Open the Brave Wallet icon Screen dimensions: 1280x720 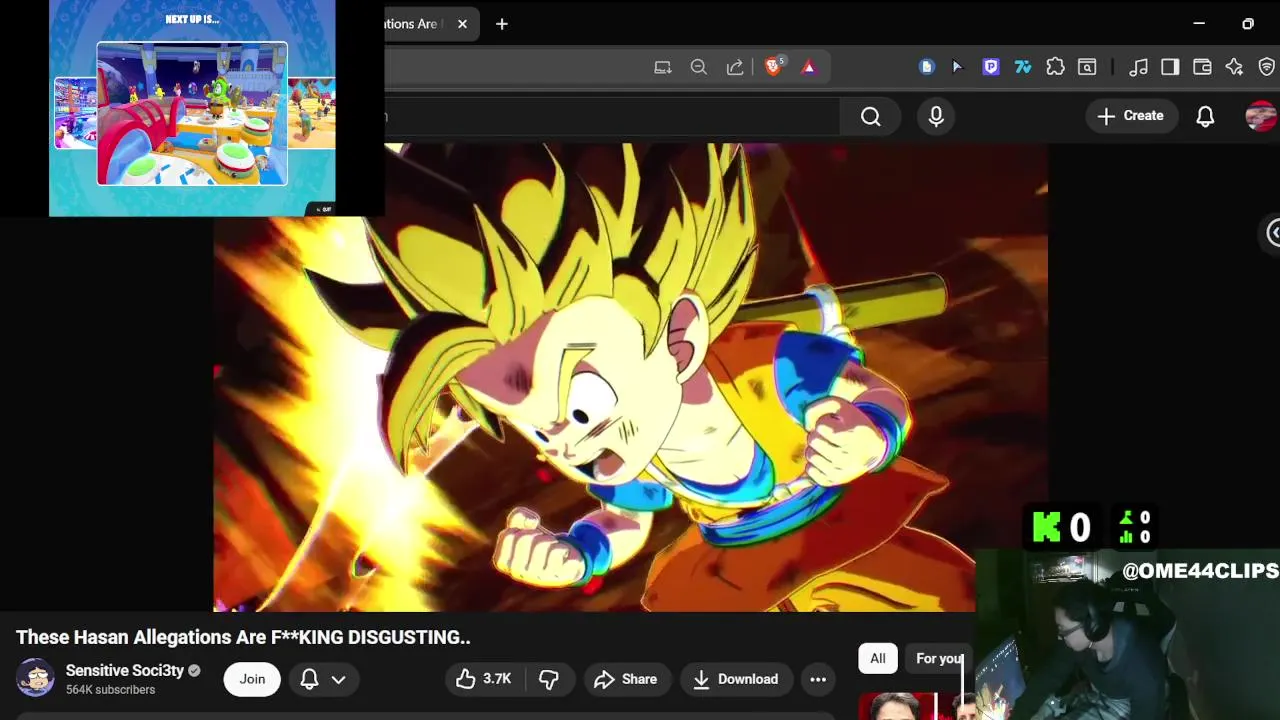1202,67
